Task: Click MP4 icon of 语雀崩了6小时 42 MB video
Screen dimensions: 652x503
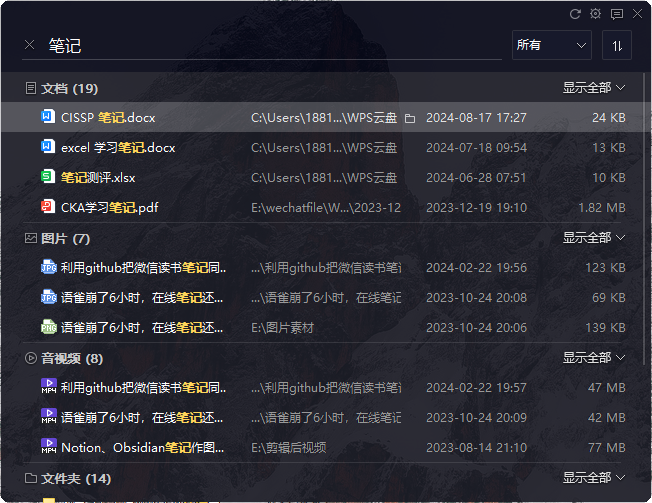Action: 49,417
